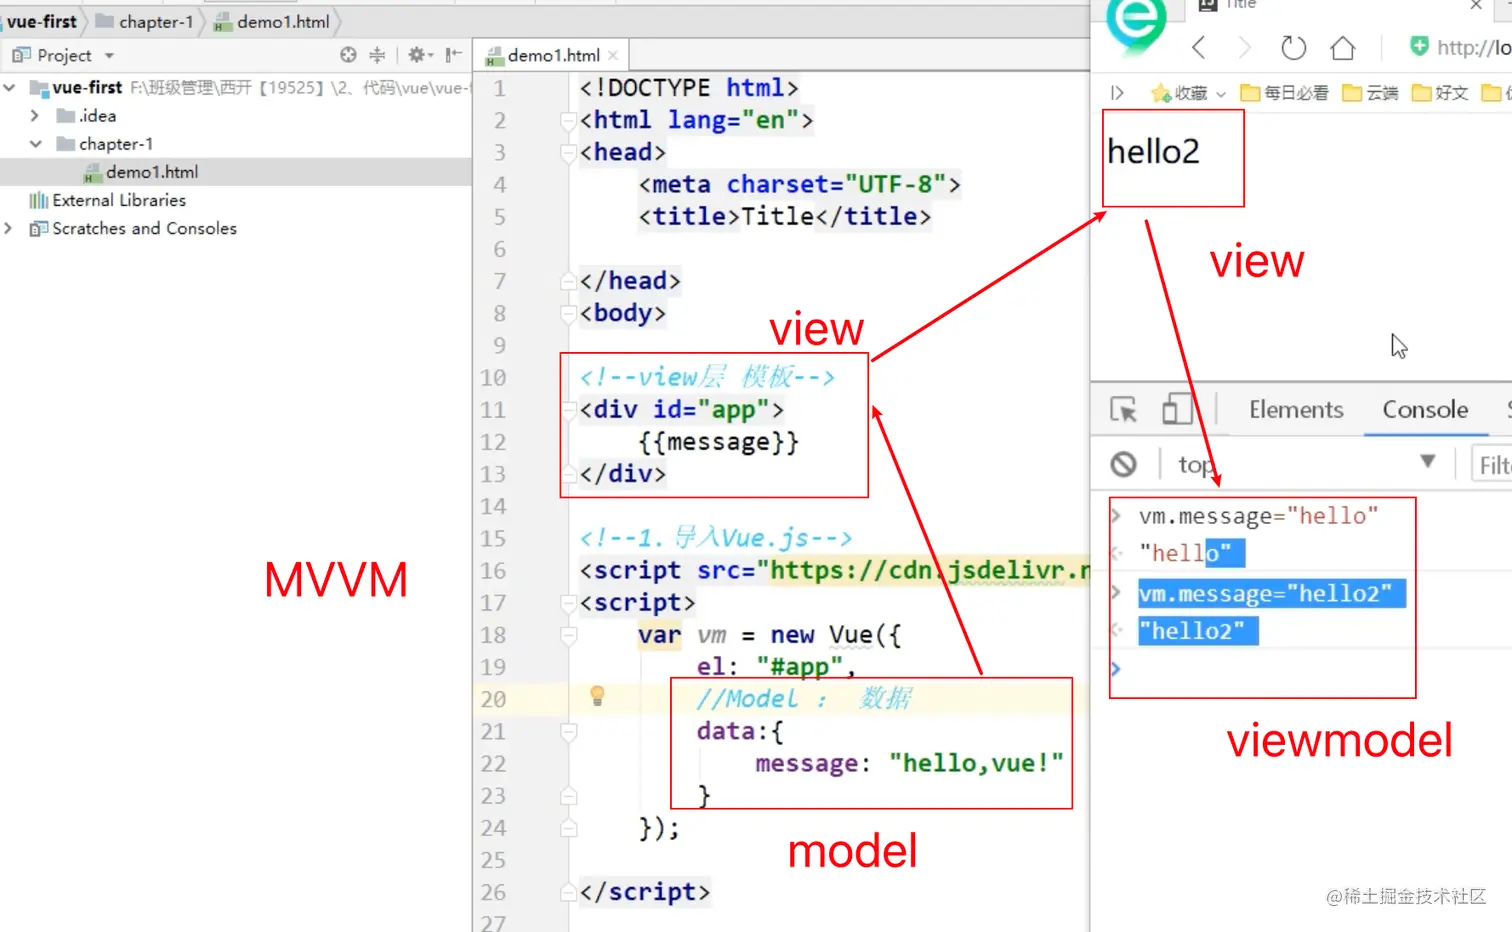The image size is (1512, 932).
Task: Click the browser refresh icon
Action: click(x=1293, y=47)
